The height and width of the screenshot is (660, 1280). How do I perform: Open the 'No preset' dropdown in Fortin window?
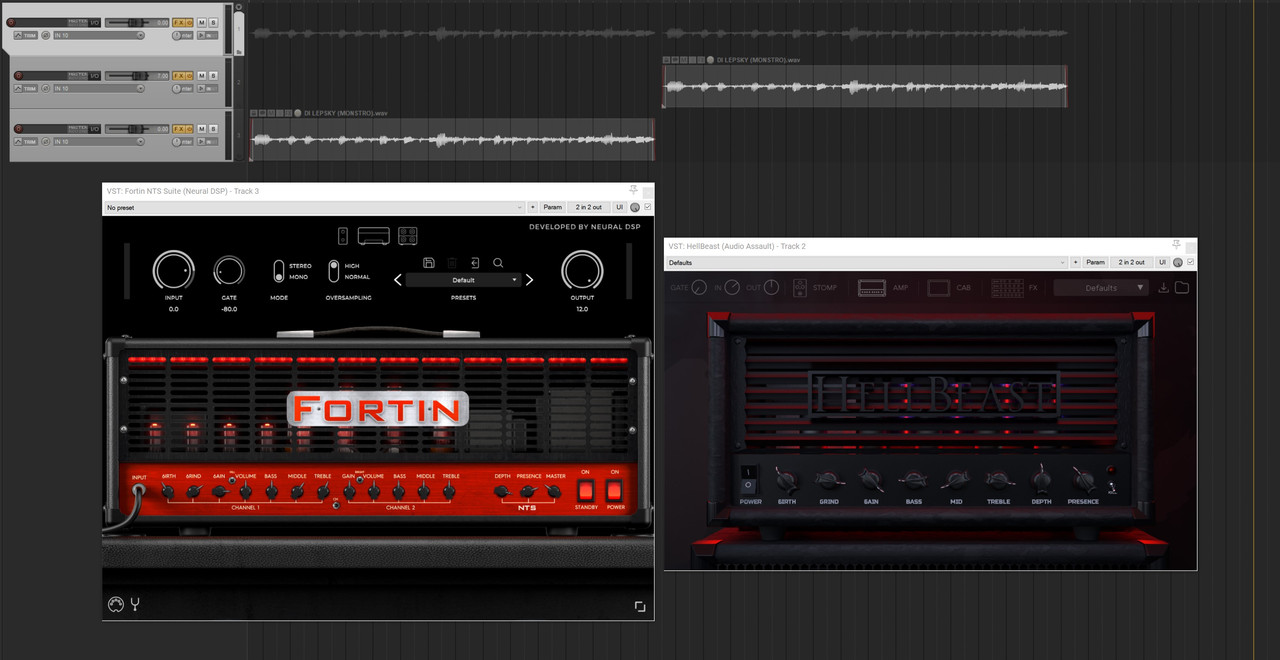pos(314,207)
